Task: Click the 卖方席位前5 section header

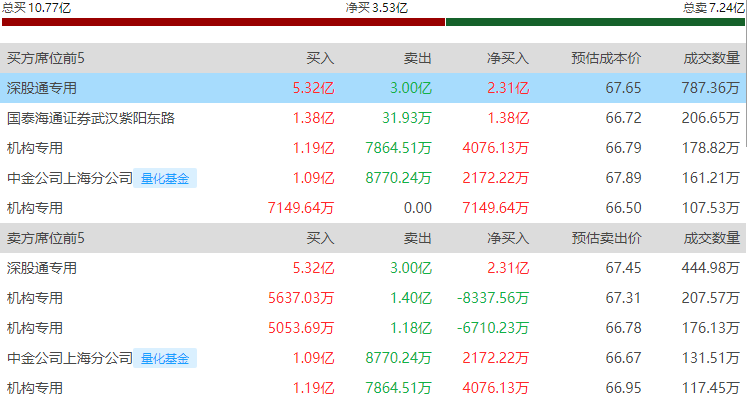Action: tap(46, 238)
